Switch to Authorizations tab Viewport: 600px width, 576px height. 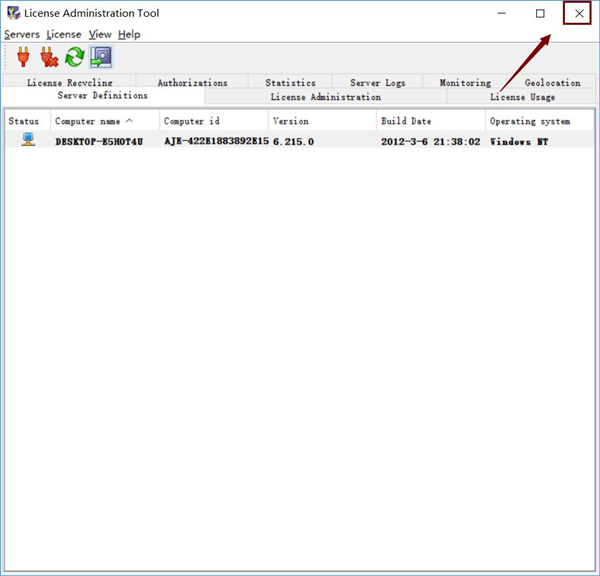pos(192,82)
